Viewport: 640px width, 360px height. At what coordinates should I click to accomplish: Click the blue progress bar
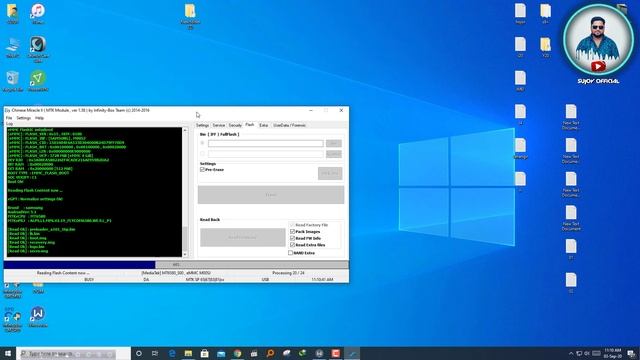79,265
